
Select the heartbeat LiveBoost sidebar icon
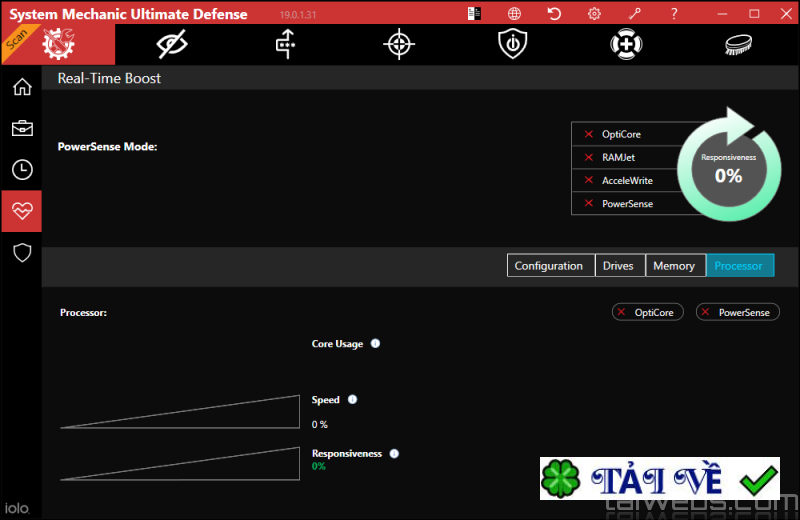(x=21, y=211)
